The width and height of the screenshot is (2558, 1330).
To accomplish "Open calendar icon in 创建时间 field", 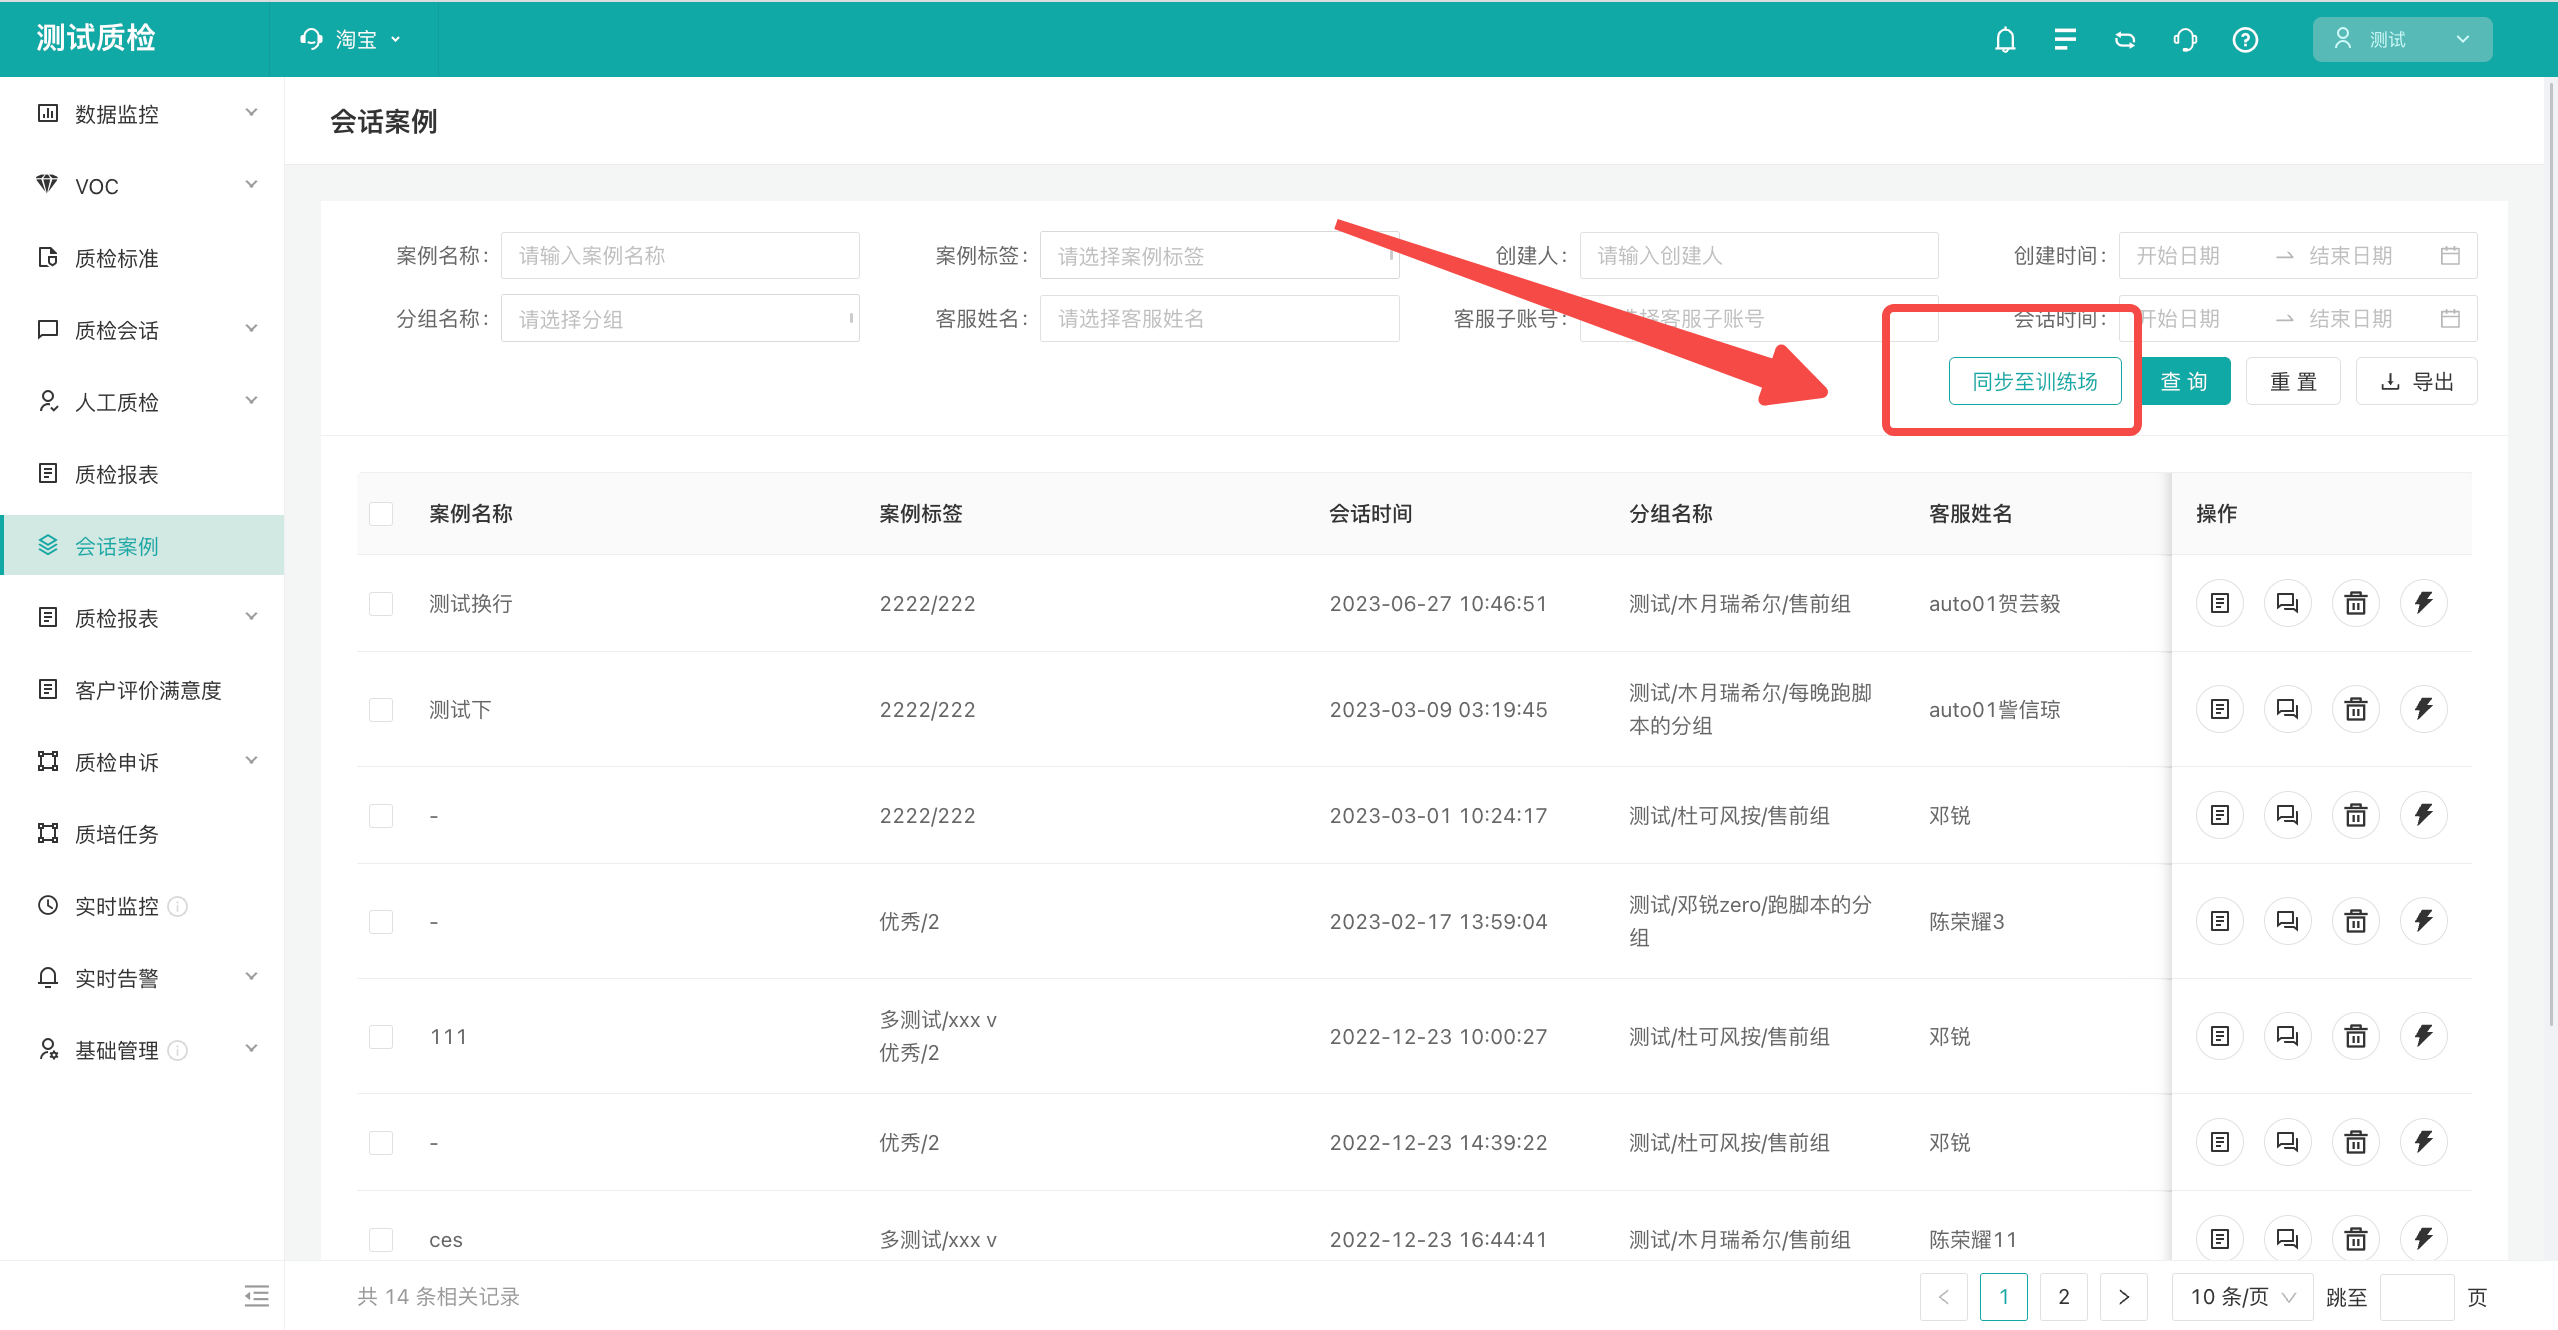I will (x=2450, y=256).
